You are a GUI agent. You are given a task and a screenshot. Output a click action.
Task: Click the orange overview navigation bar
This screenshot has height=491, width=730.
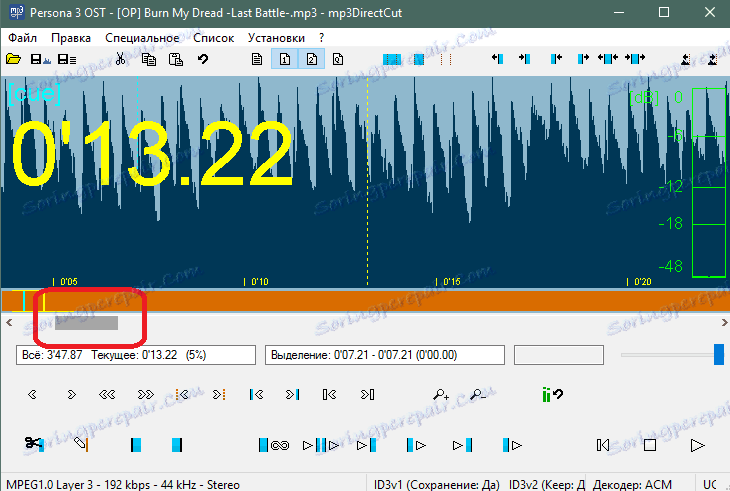tap(365, 301)
